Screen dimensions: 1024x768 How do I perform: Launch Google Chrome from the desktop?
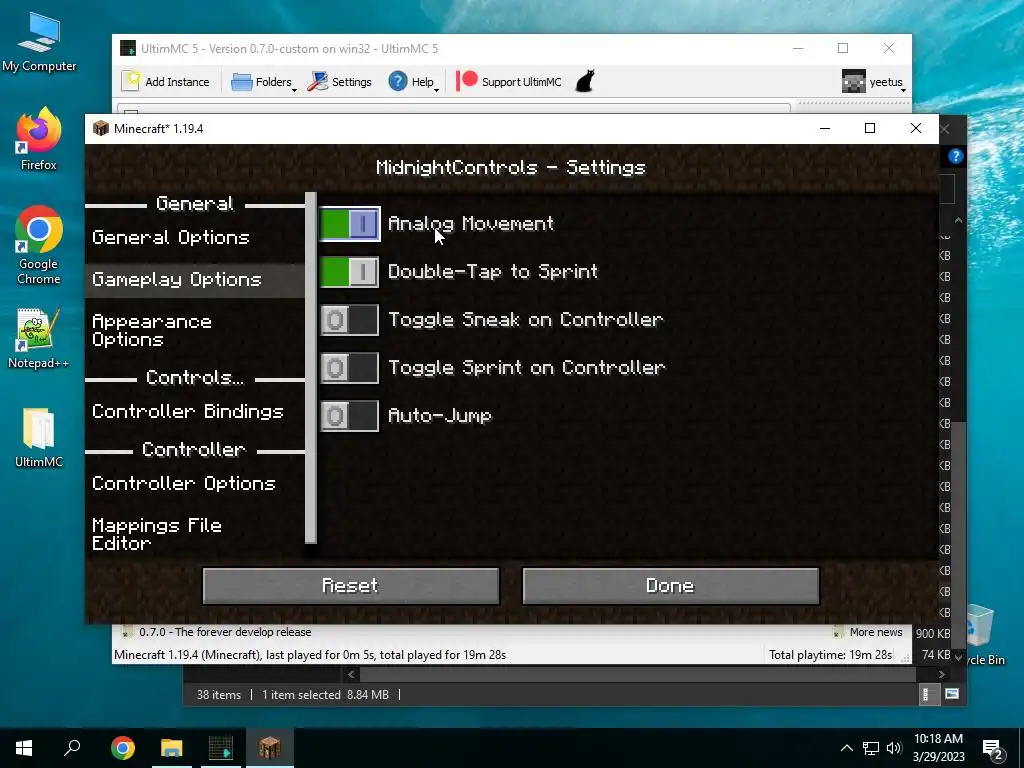pyautogui.click(x=39, y=245)
